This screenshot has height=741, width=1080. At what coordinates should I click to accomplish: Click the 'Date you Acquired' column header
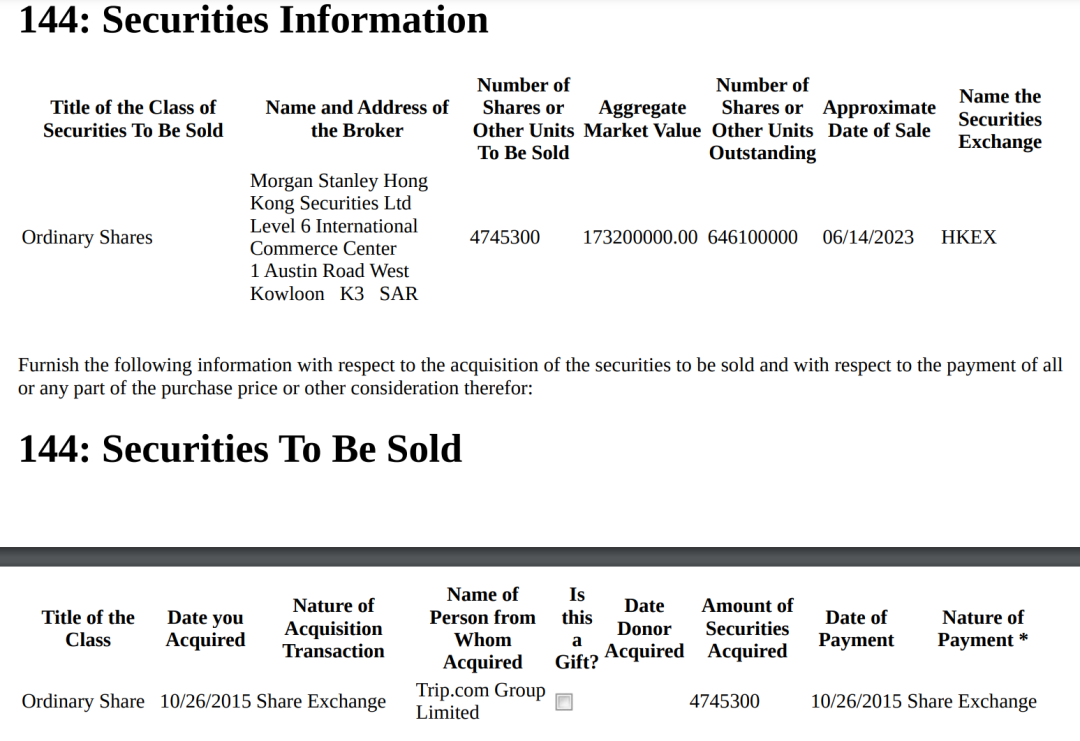(x=205, y=628)
